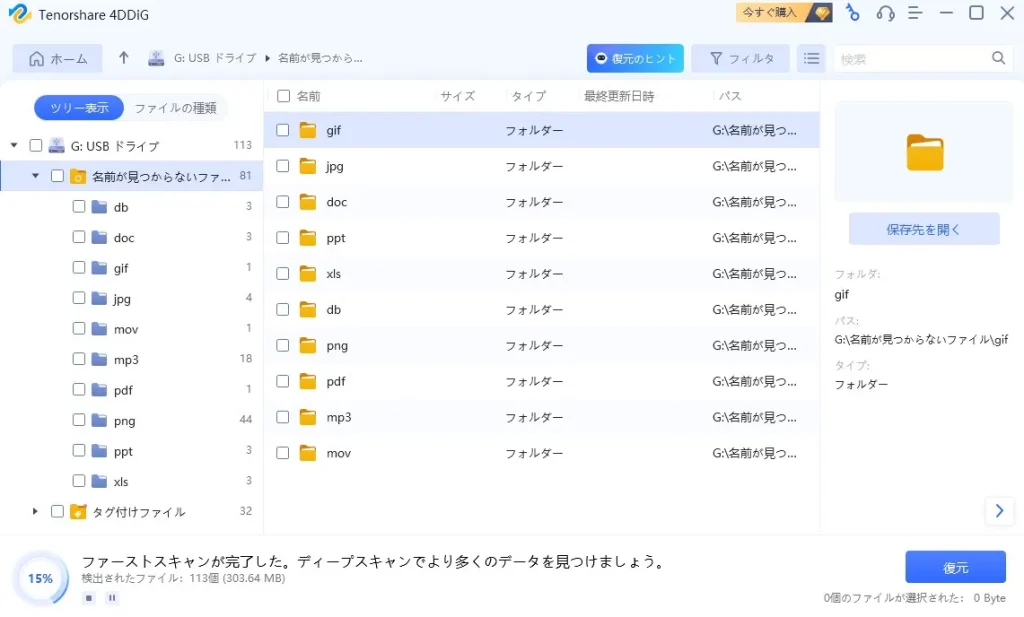Screen dimensions: 1024x617
Task: Switch to the ファイルの種類 tab
Action: tap(175, 108)
